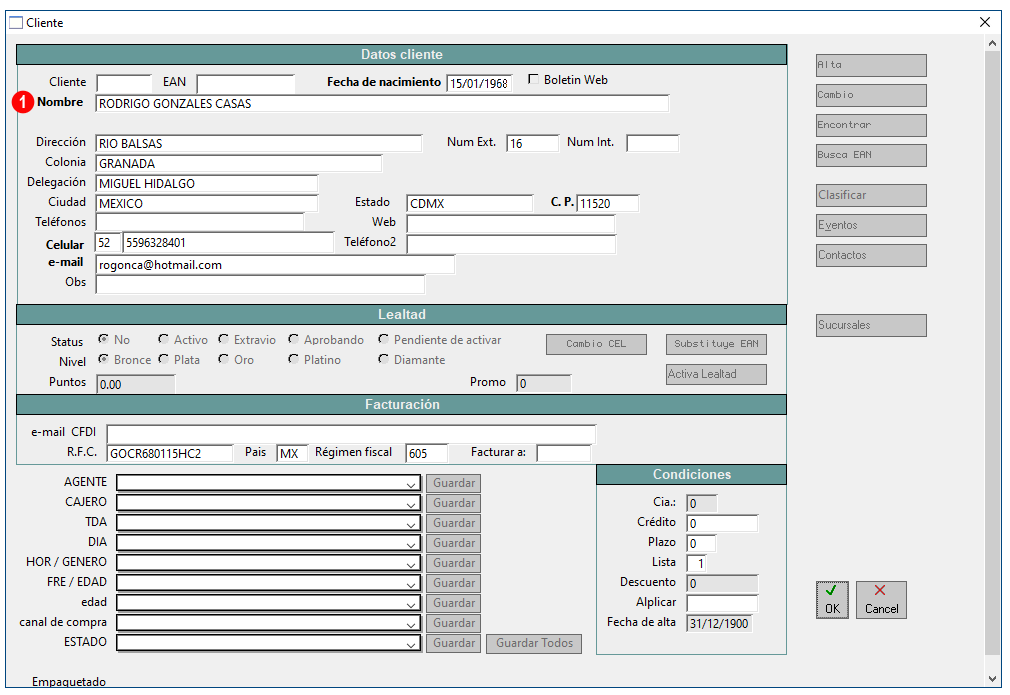
Task: Click the OK button with green checkmark
Action: click(x=832, y=600)
